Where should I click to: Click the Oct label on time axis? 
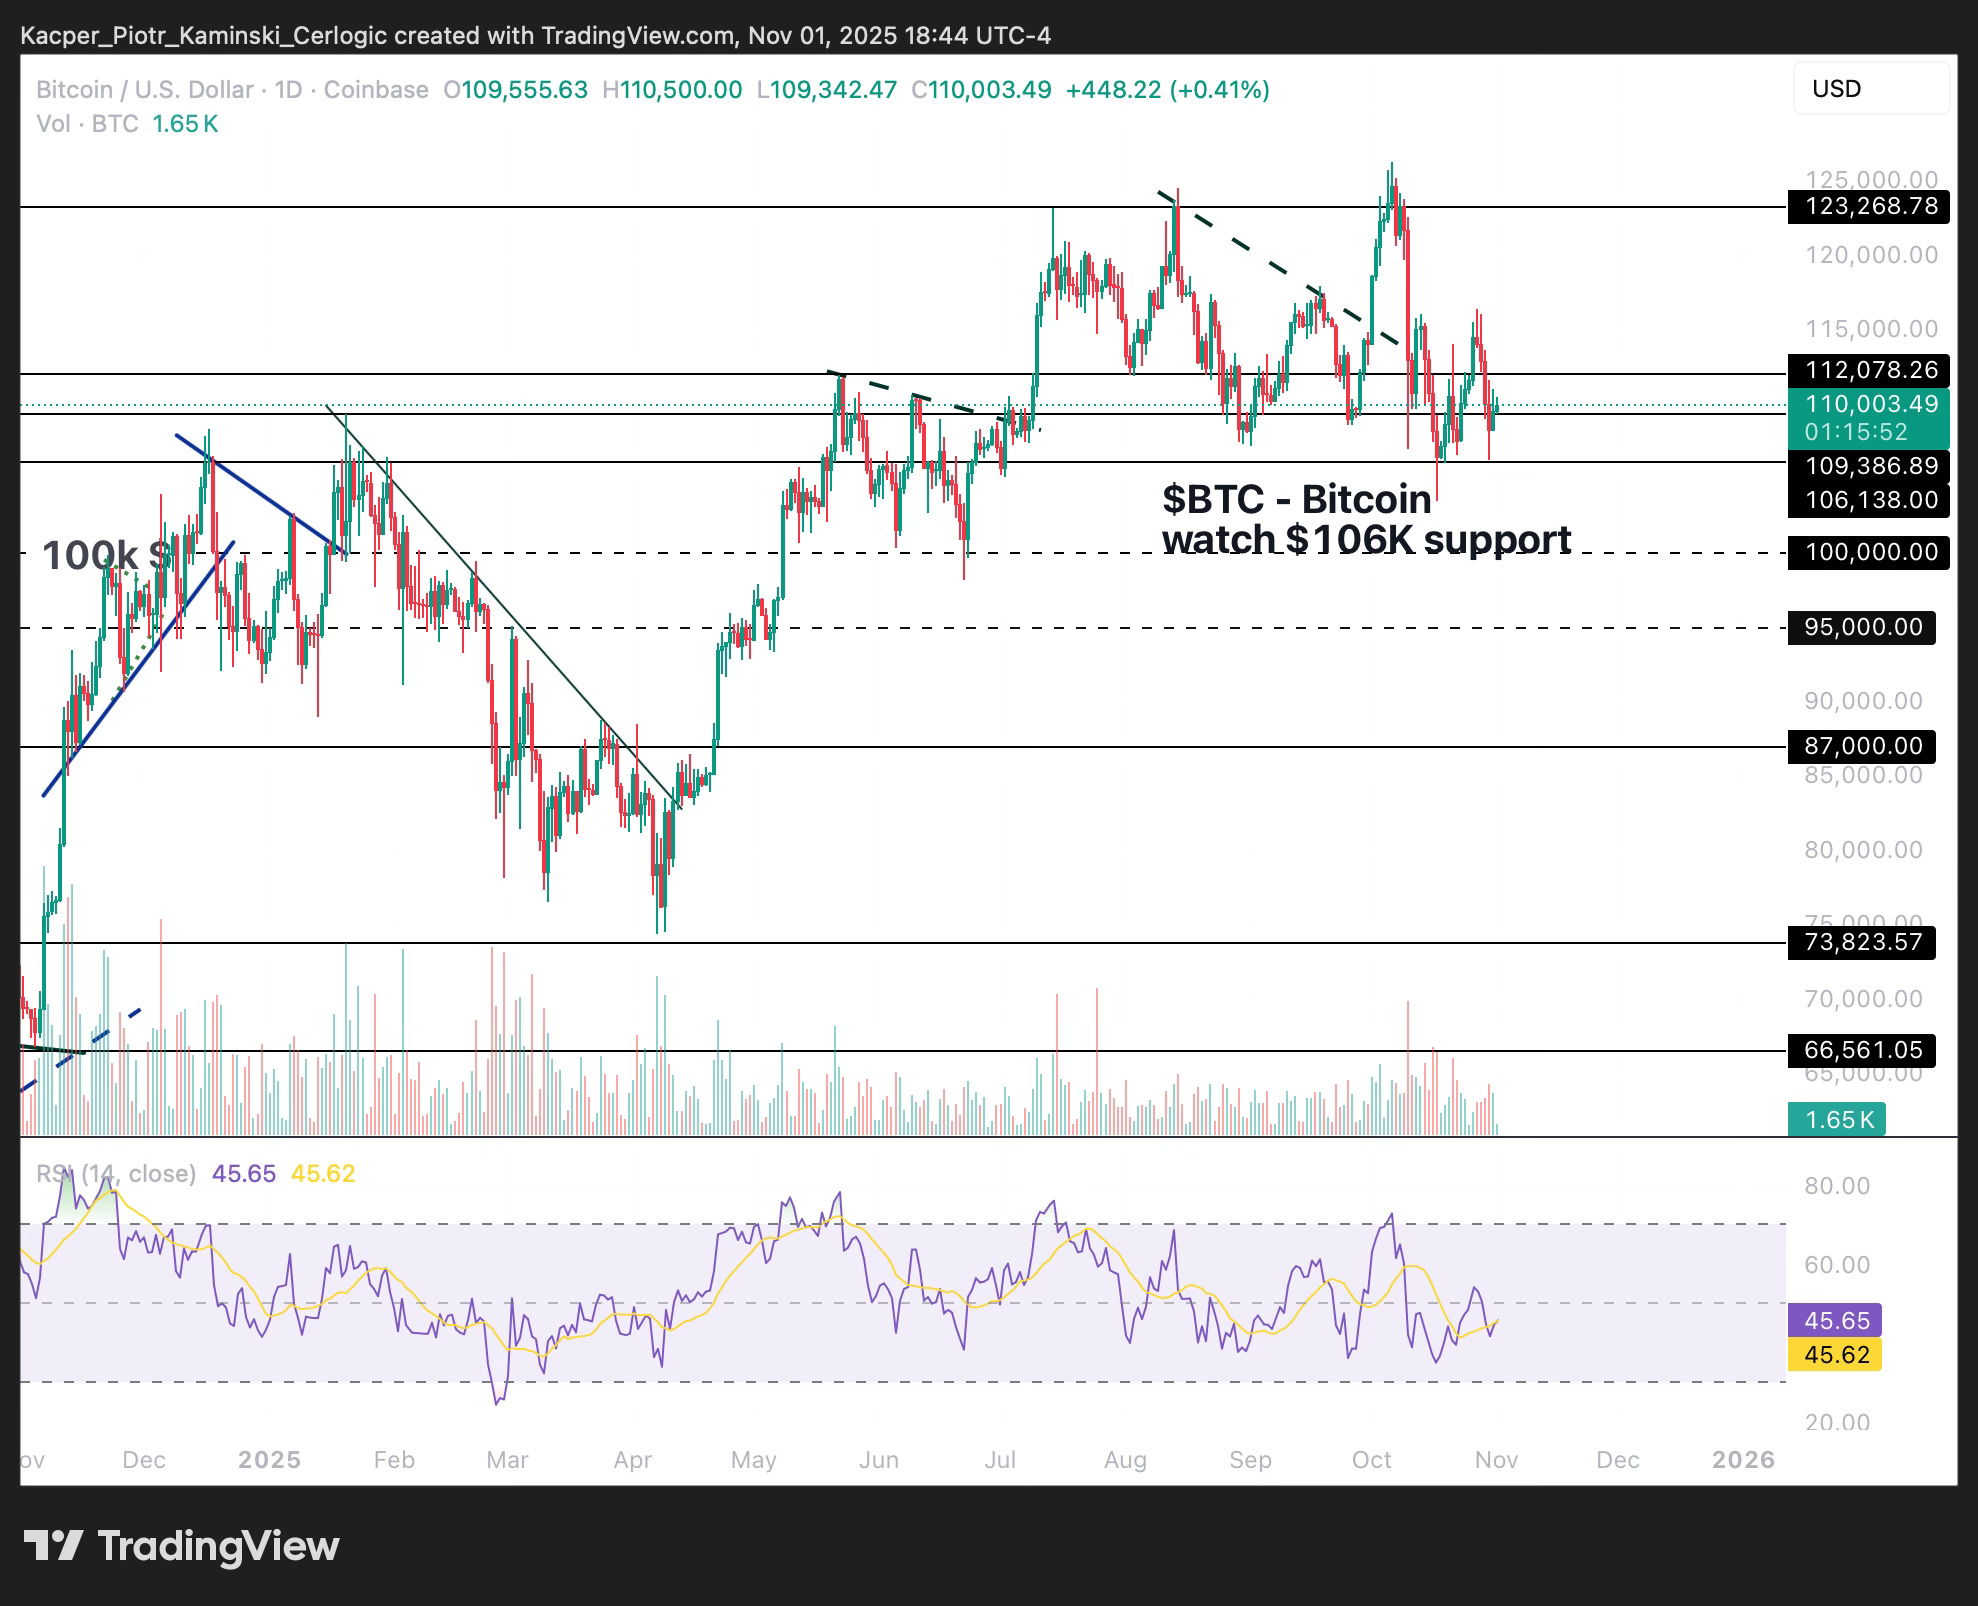1371,1460
